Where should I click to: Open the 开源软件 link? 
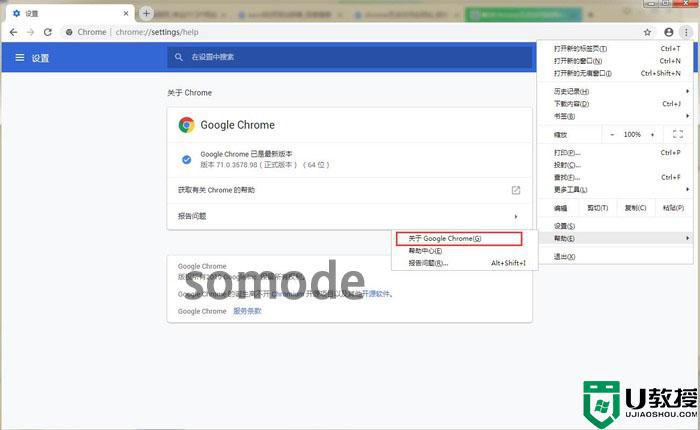click(376, 294)
